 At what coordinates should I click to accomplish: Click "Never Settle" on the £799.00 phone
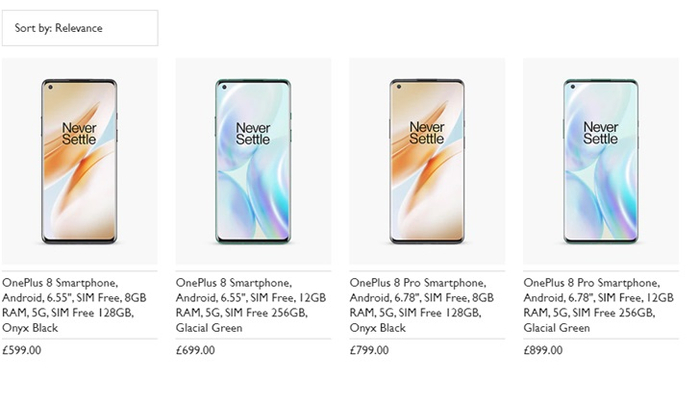[427, 133]
